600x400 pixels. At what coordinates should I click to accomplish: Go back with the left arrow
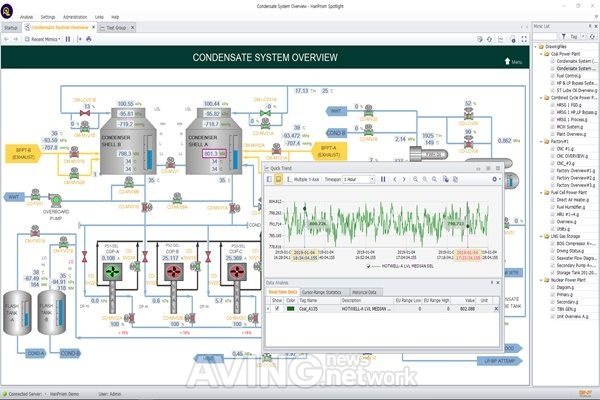click(x=6, y=39)
